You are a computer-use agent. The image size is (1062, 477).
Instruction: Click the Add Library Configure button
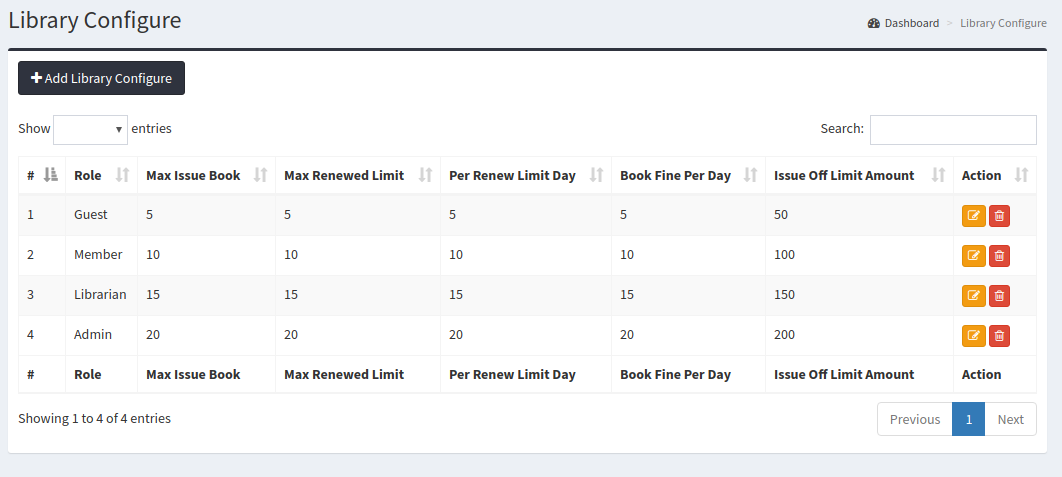pos(101,79)
